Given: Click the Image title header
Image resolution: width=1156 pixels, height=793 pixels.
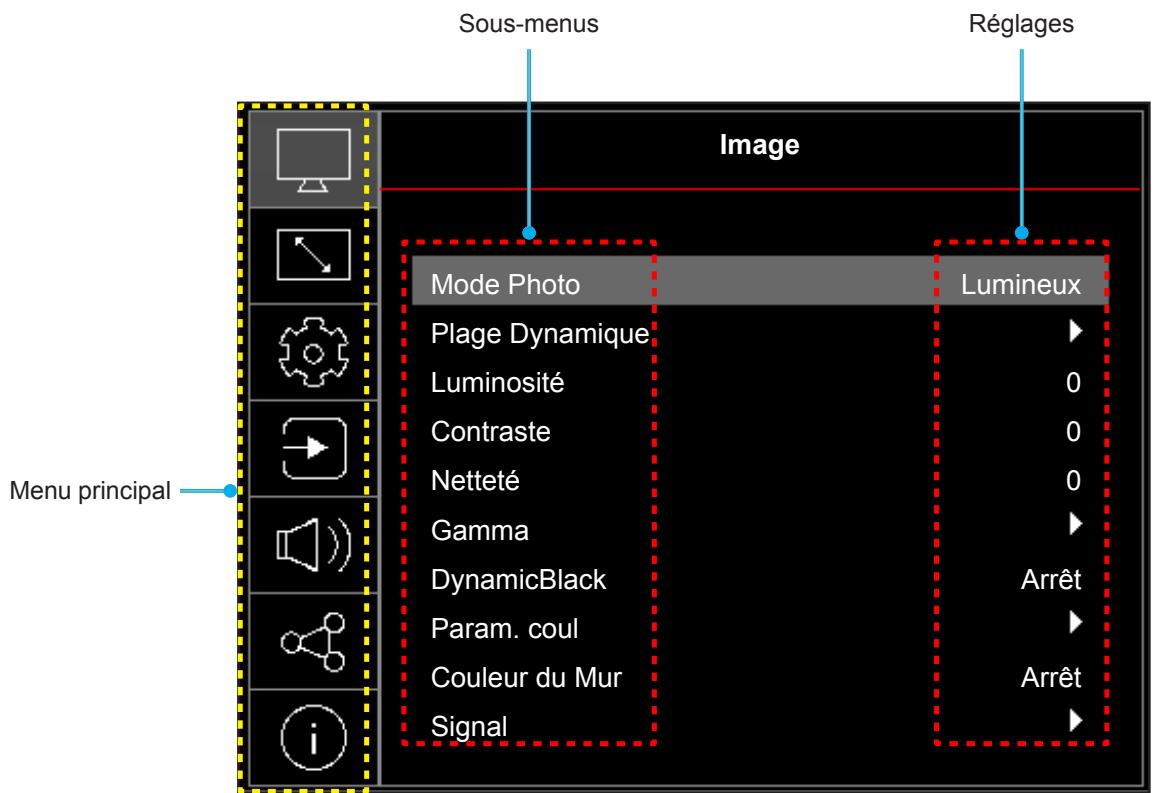Looking at the screenshot, I should [x=759, y=145].
